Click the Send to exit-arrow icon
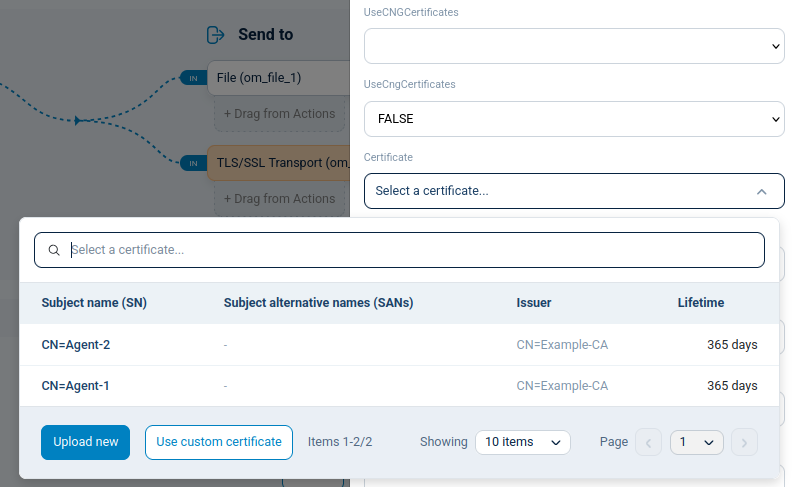792x487 pixels. pyautogui.click(x=216, y=35)
